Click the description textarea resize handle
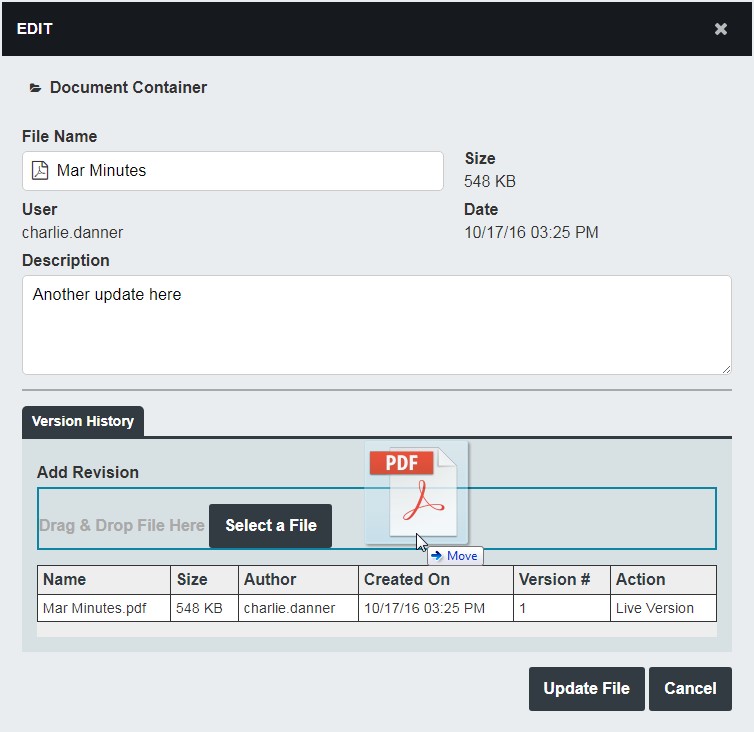This screenshot has width=754, height=732. coord(726,369)
